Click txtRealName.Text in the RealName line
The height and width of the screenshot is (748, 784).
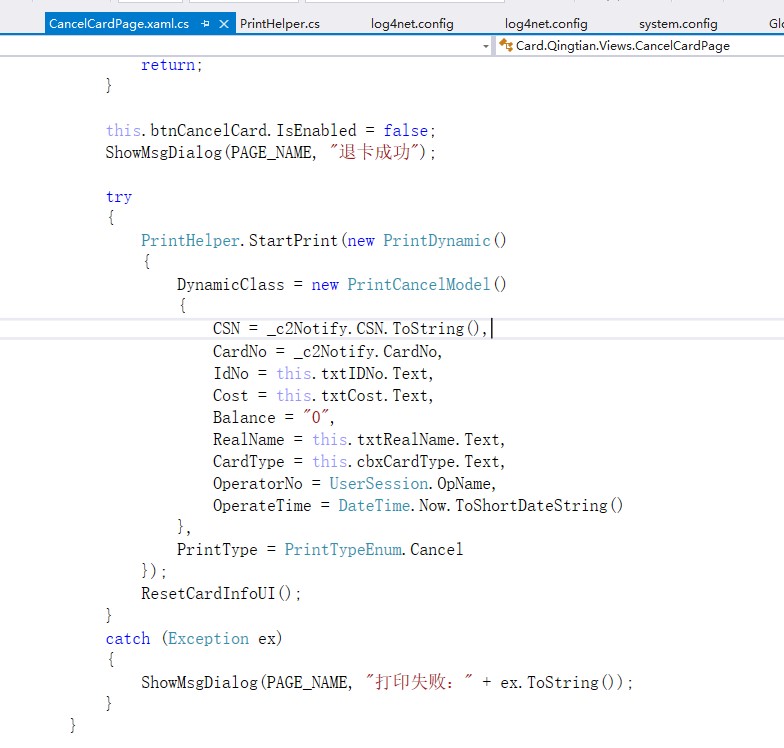(x=428, y=440)
